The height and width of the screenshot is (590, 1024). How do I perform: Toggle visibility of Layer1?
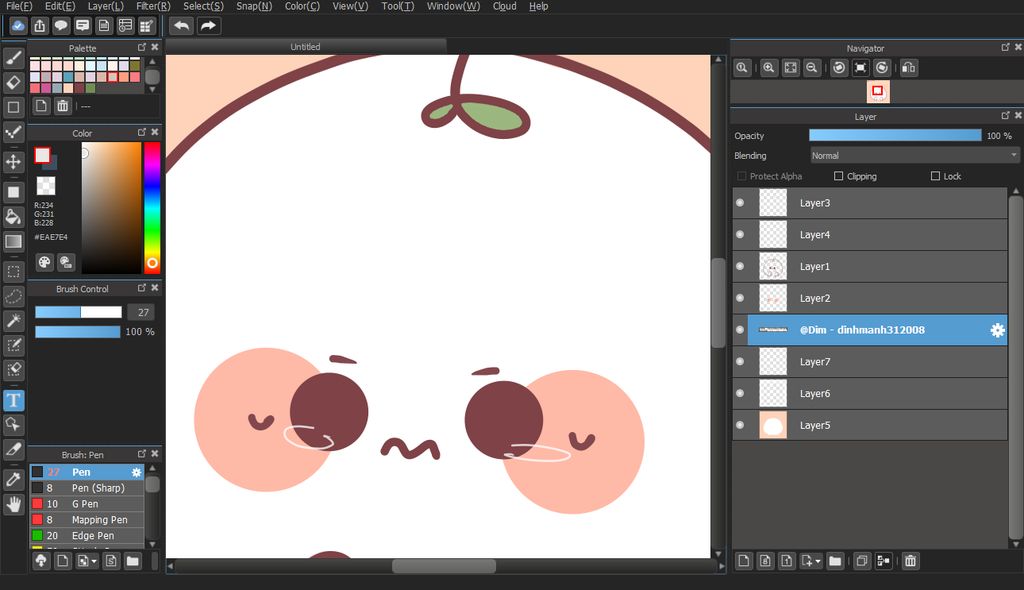[740, 267]
